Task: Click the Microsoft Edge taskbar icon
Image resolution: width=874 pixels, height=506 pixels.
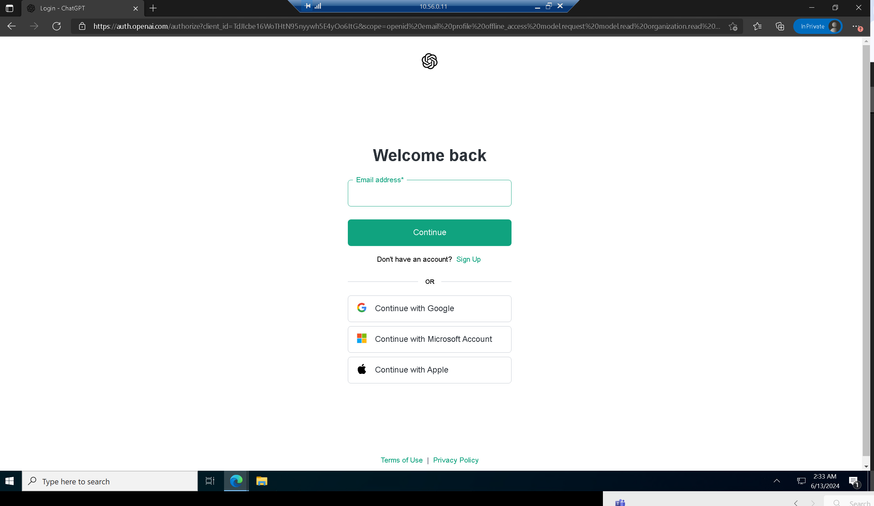Action: tap(236, 481)
